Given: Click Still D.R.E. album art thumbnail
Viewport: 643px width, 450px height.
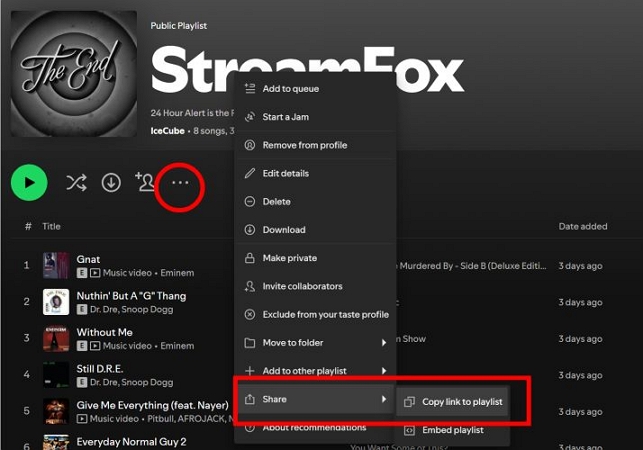Looking at the screenshot, I should coord(56,375).
